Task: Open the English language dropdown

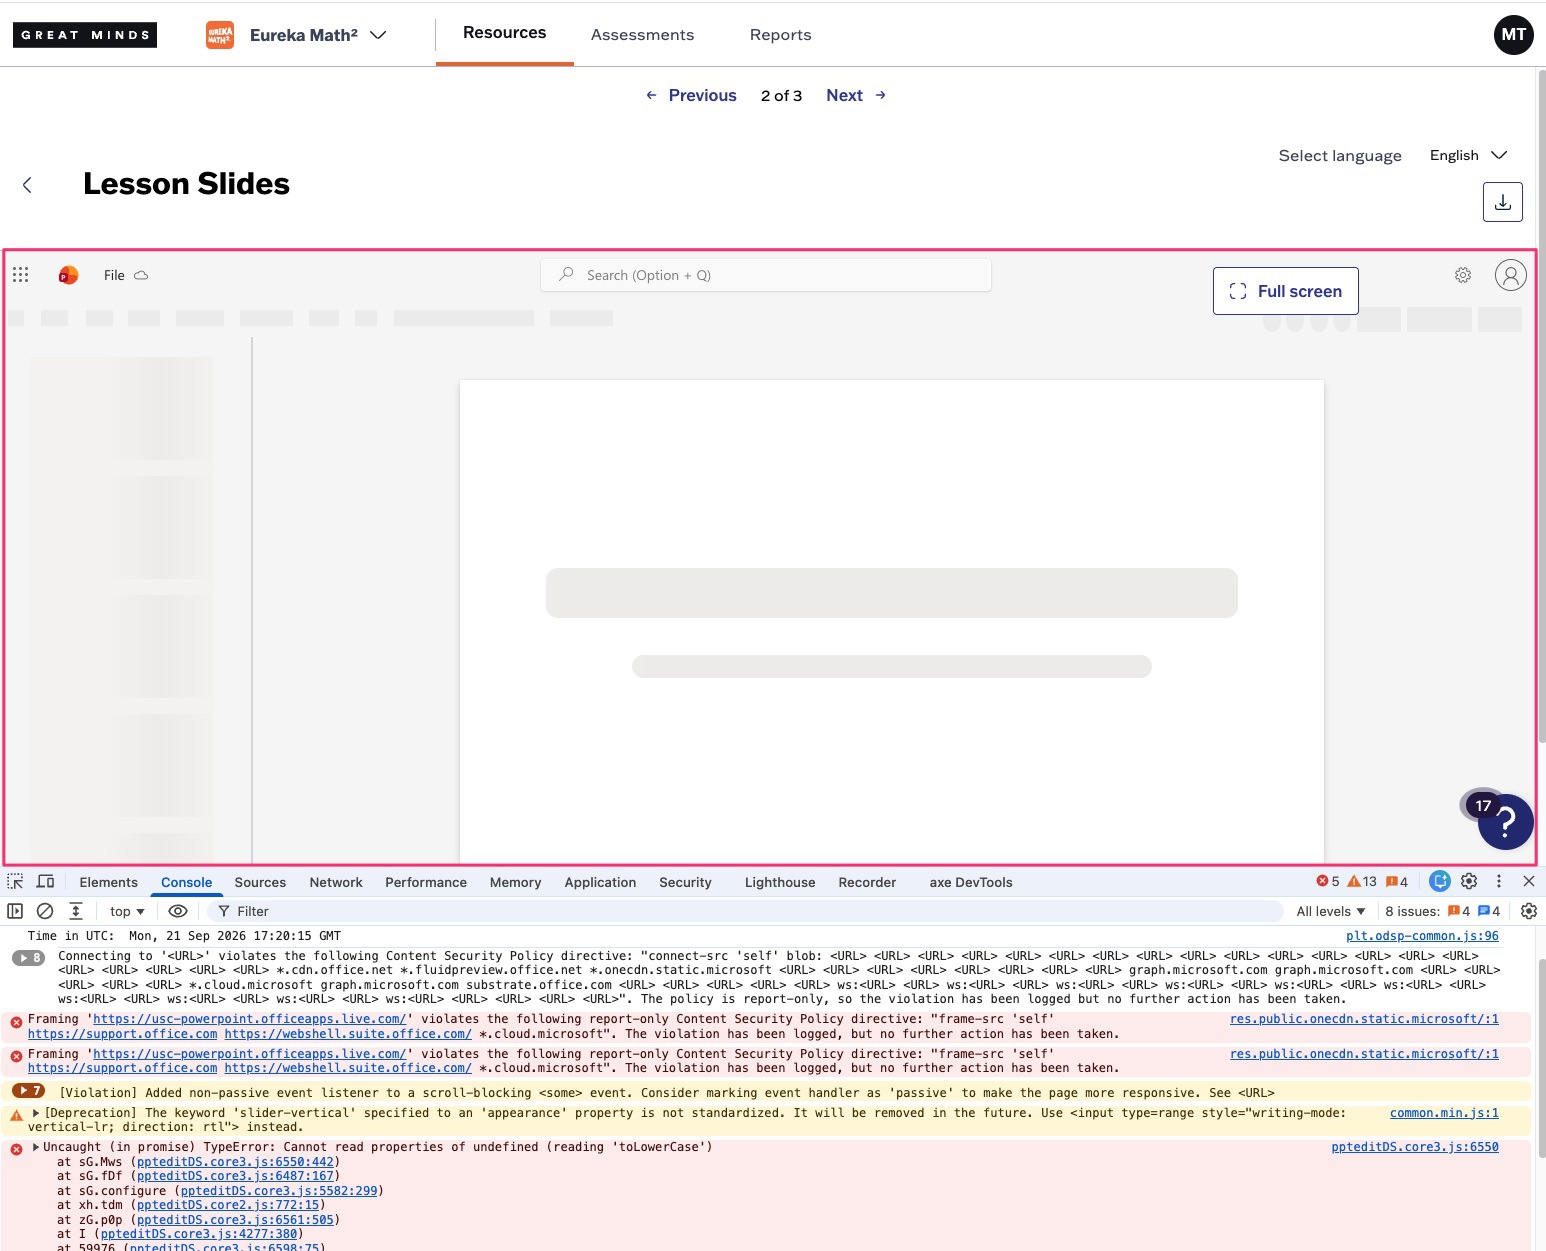Action: tap(1468, 155)
